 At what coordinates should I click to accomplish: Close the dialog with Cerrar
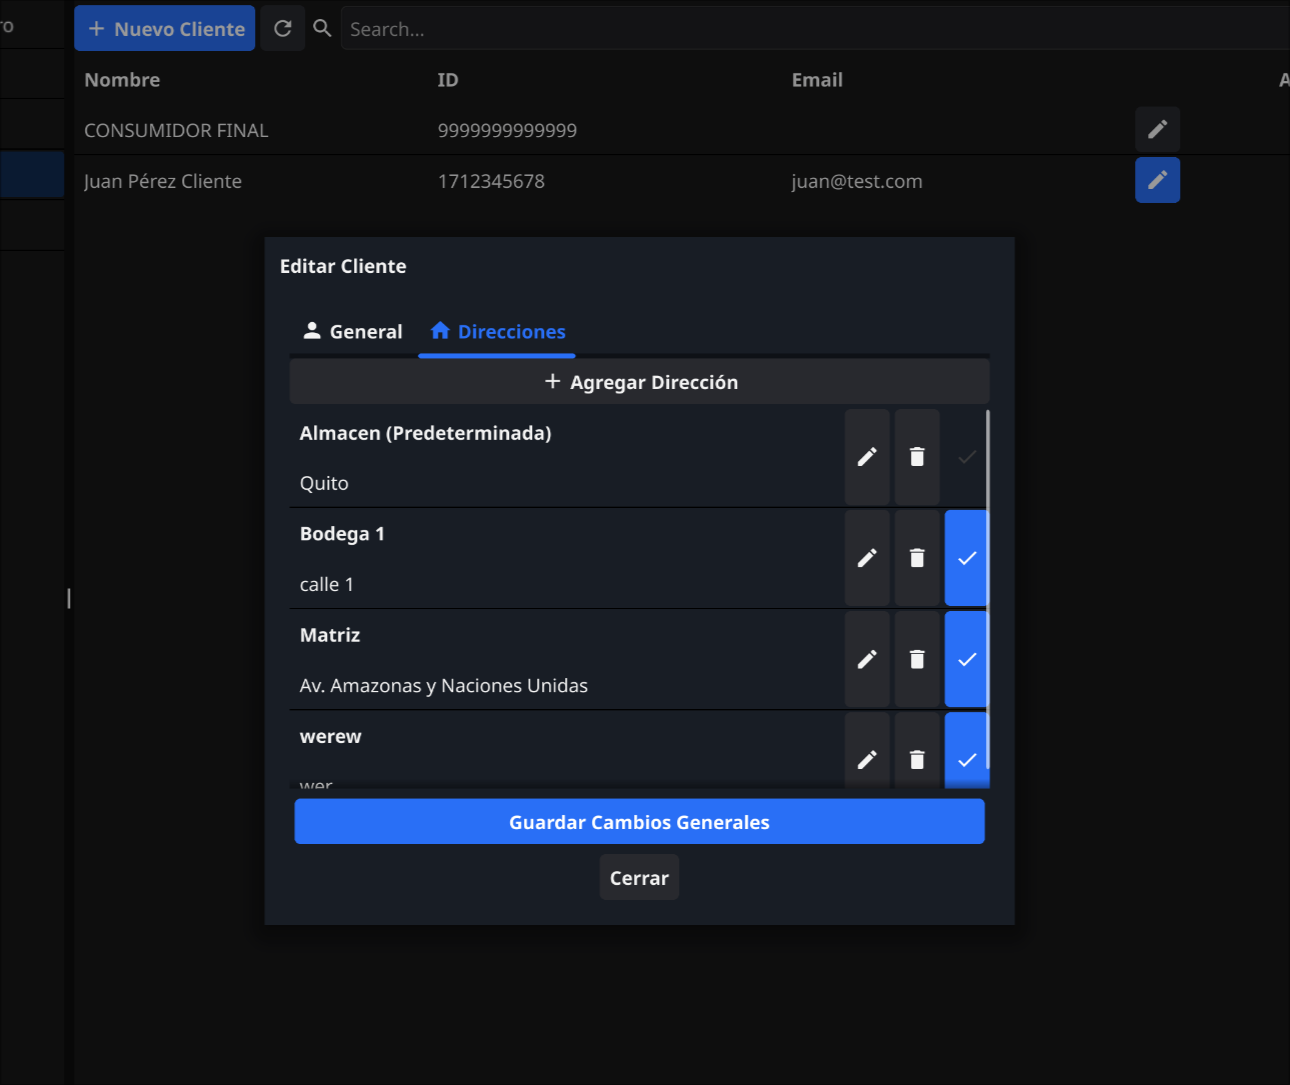tap(639, 878)
